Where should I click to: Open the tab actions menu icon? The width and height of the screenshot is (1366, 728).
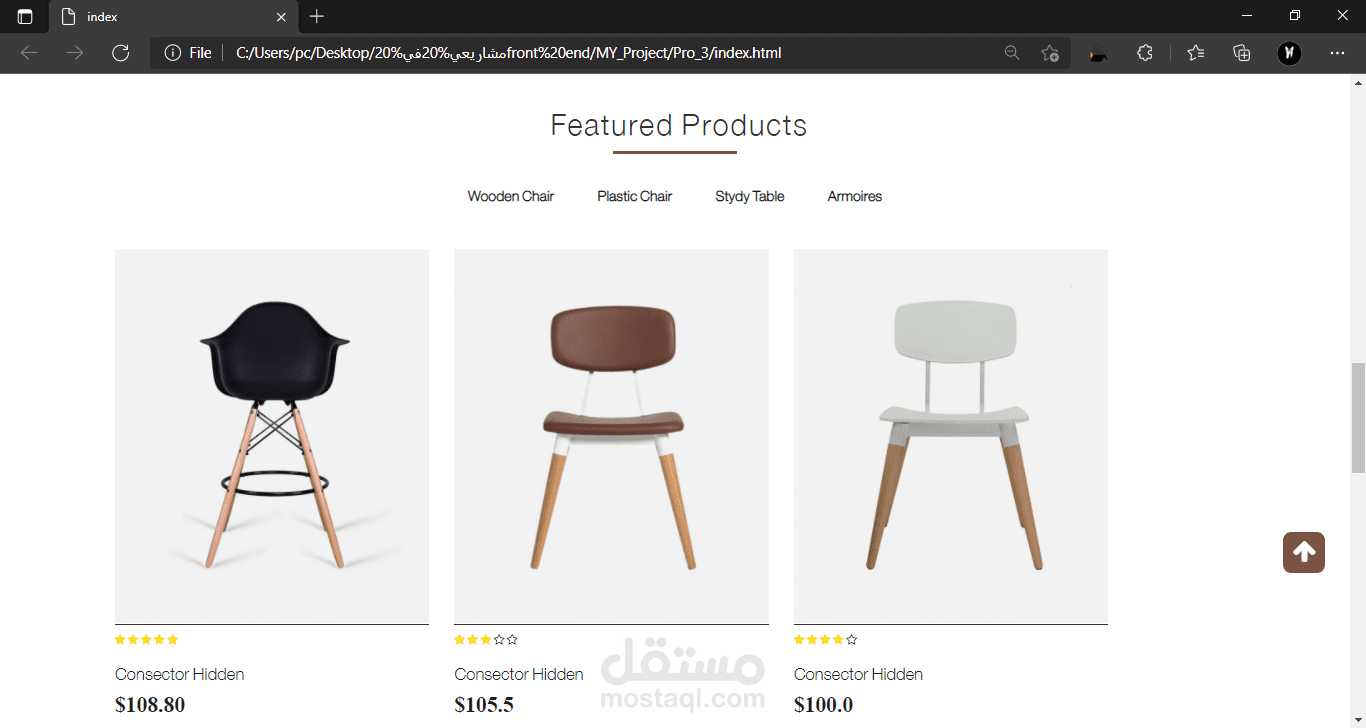[x=24, y=17]
